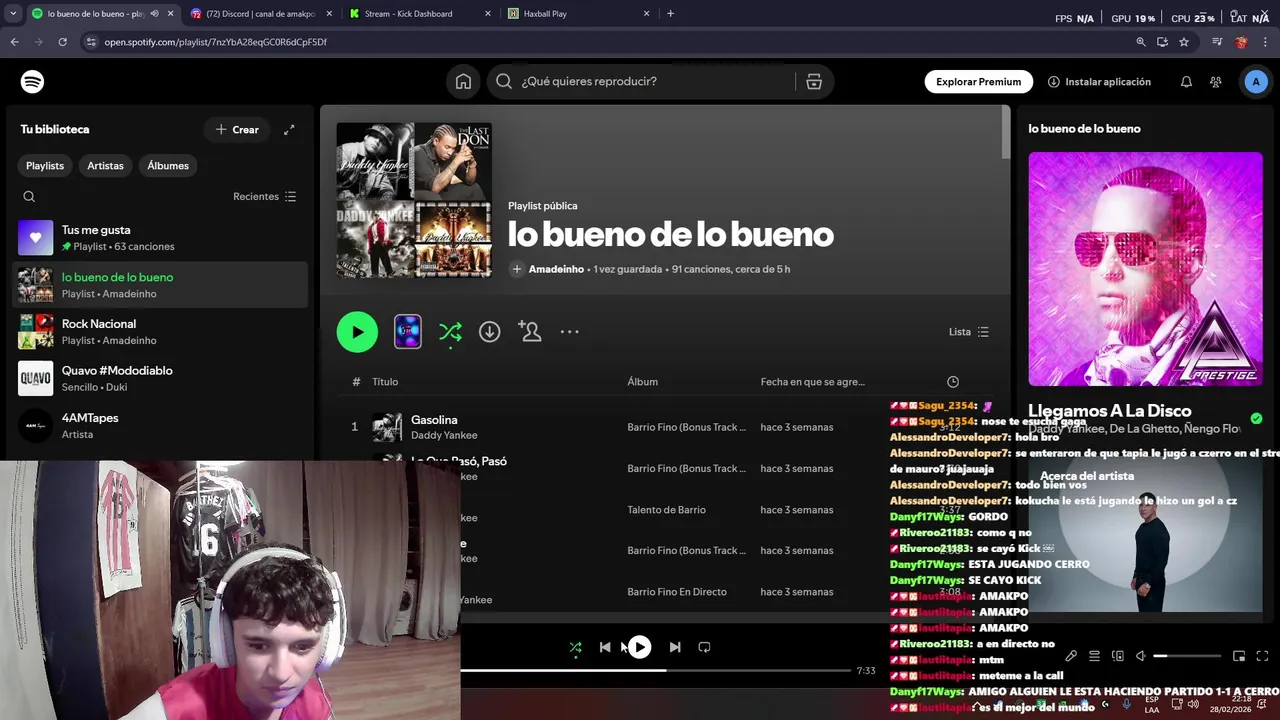The image size is (1280, 720).
Task: Expand Your Library to full view
Action: (289, 130)
